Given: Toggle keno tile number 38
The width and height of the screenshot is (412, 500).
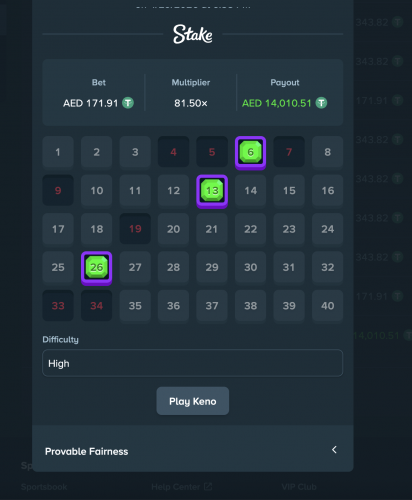Looking at the screenshot, I should 251,306.
